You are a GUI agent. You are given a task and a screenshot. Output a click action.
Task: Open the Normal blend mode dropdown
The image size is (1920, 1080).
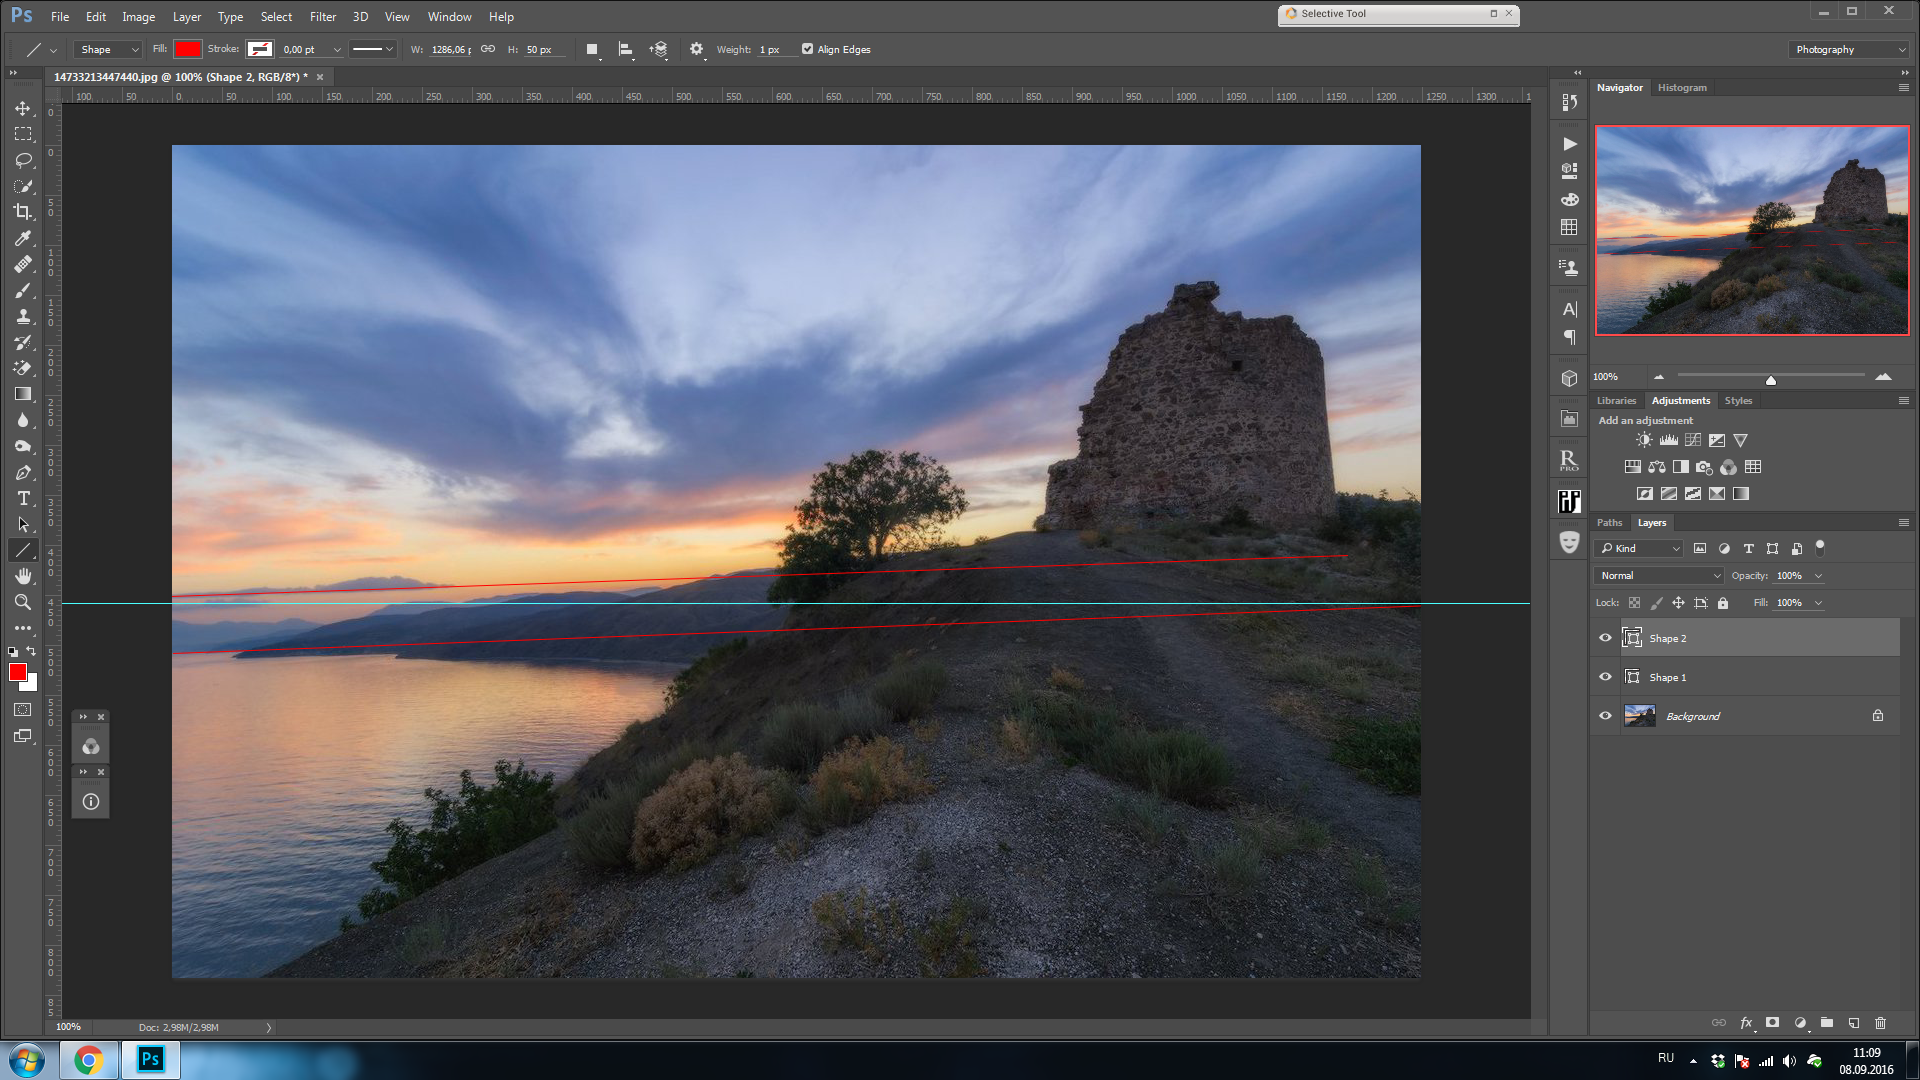pos(1658,576)
